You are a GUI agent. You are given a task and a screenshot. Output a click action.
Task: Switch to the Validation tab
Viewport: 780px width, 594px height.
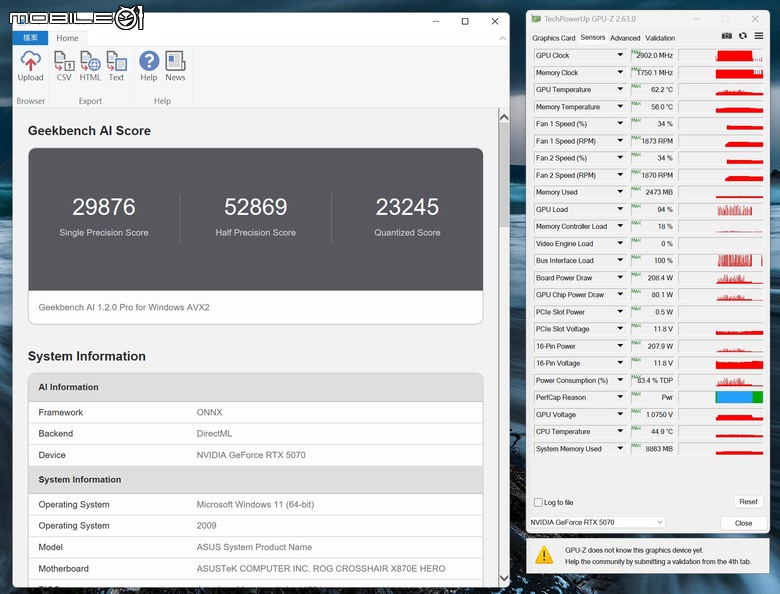(660, 38)
